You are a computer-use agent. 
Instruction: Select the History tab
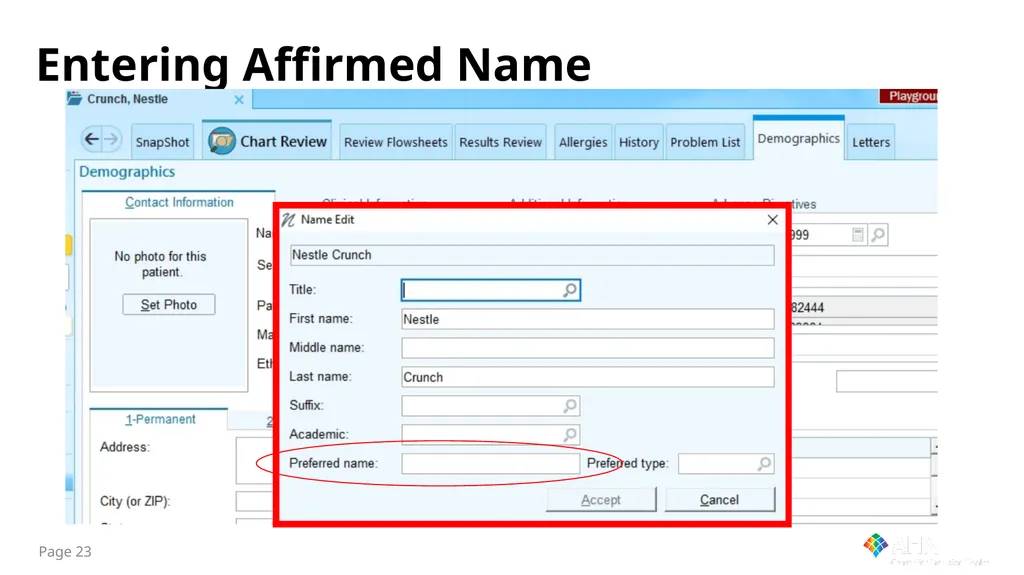pyautogui.click(x=639, y=142)
